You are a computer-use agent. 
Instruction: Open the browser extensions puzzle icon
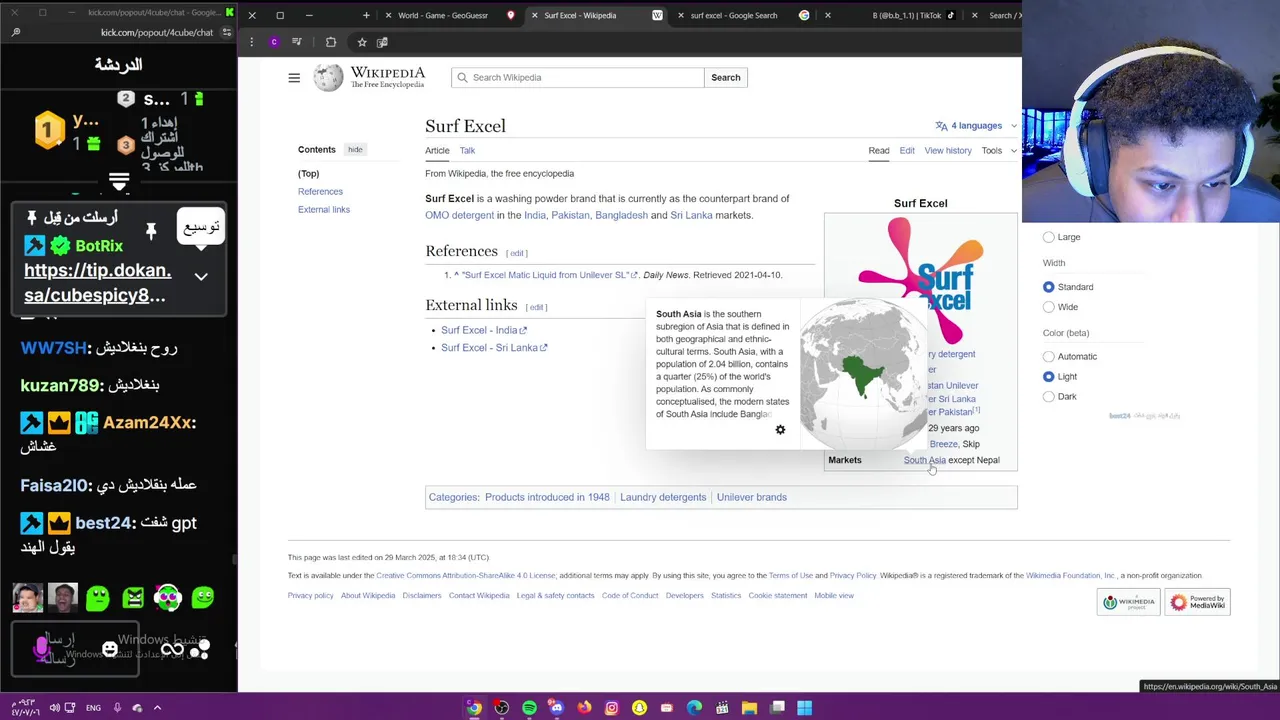[330, 42]
